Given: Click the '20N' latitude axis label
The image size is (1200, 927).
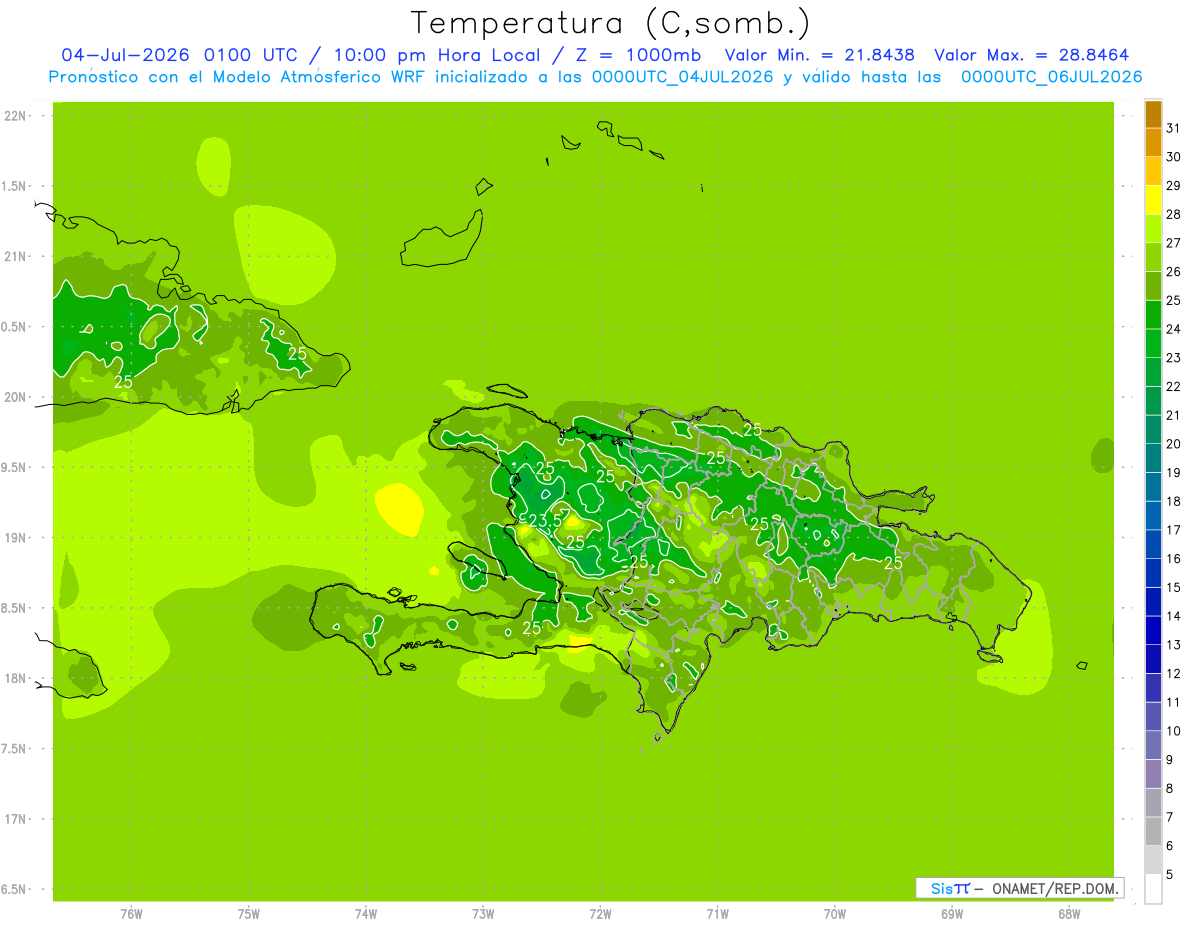Looking at the screenshot, I should (x=15, y=397).
